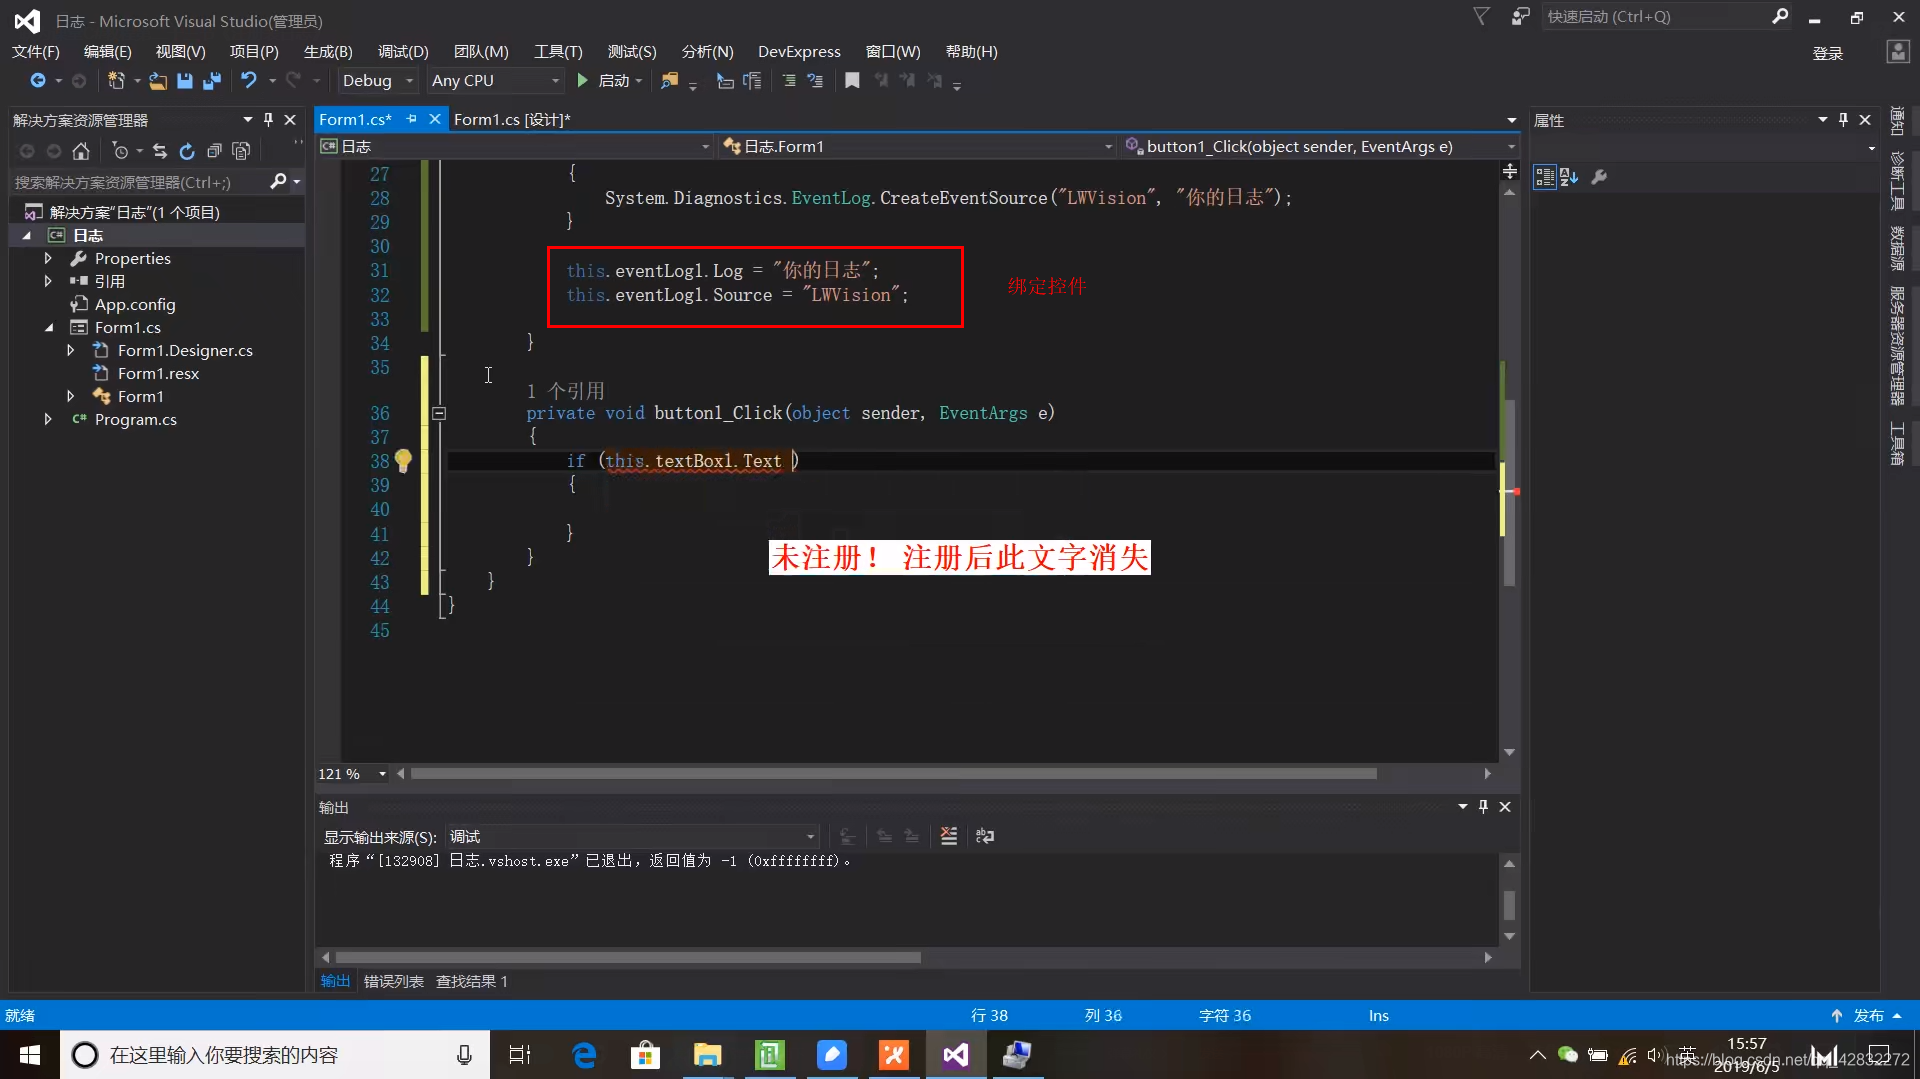Screen dimensions: 1920x1079
Task: Refresh the Solution Explorer tree
Action: click(x=186, y=151)
